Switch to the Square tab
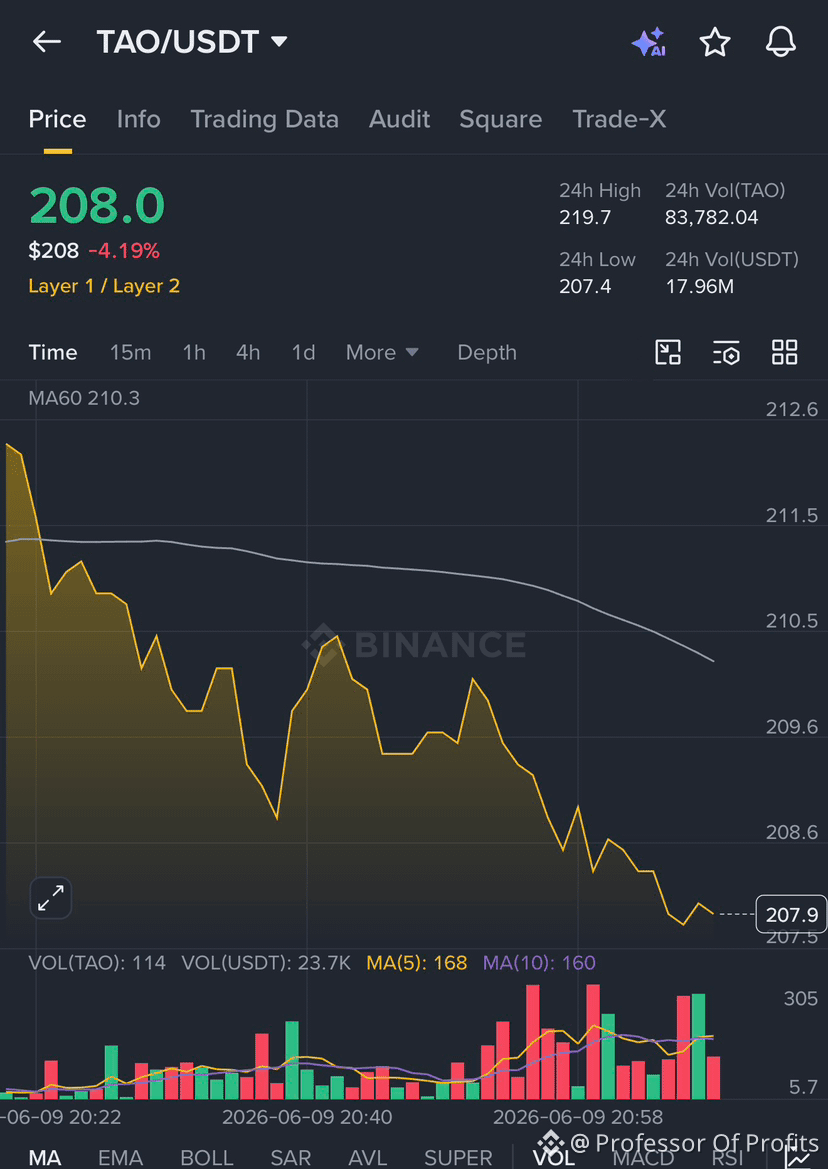The height and width of the screenshot is (1169, 828). (x=501, y=119)
